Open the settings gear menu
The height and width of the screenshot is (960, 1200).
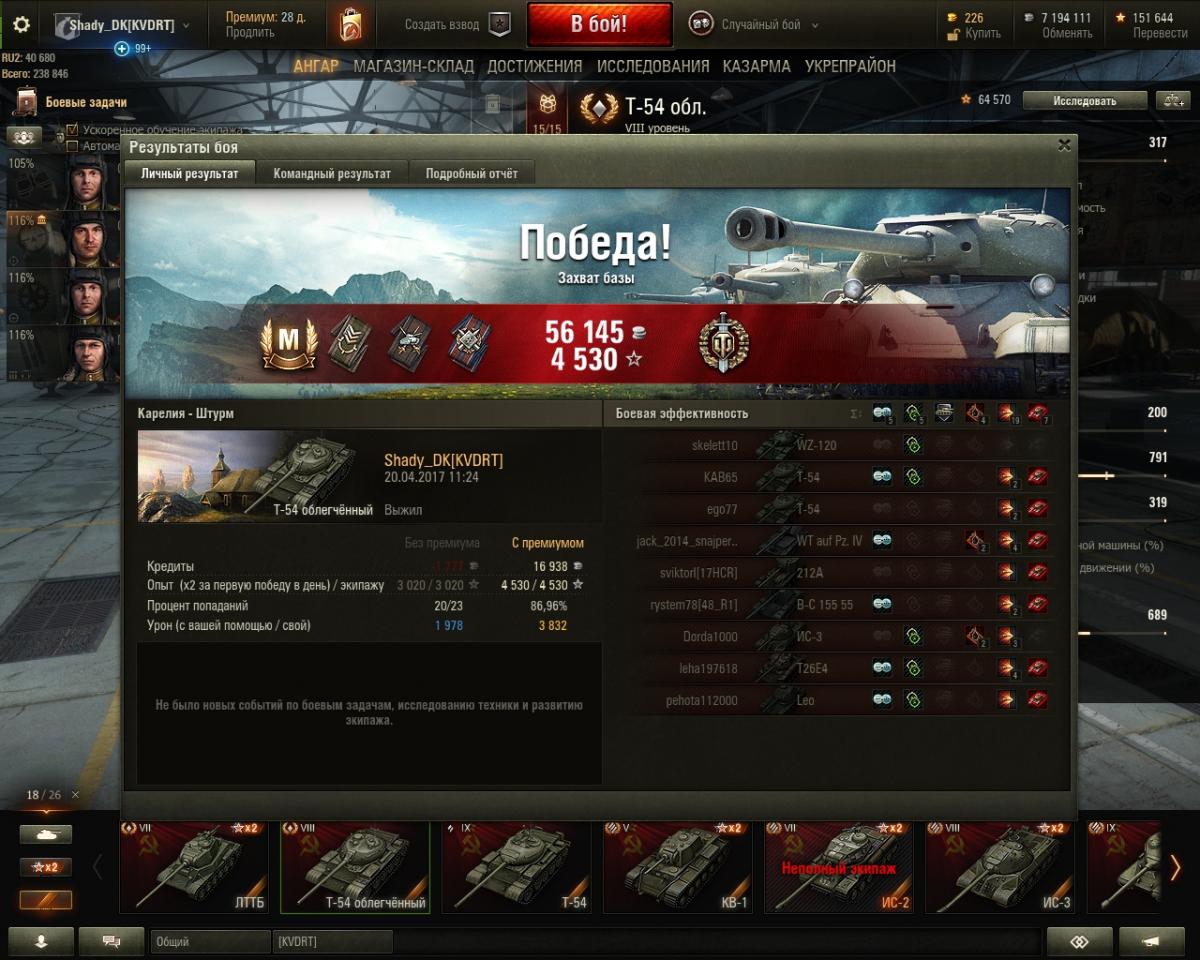21,25
